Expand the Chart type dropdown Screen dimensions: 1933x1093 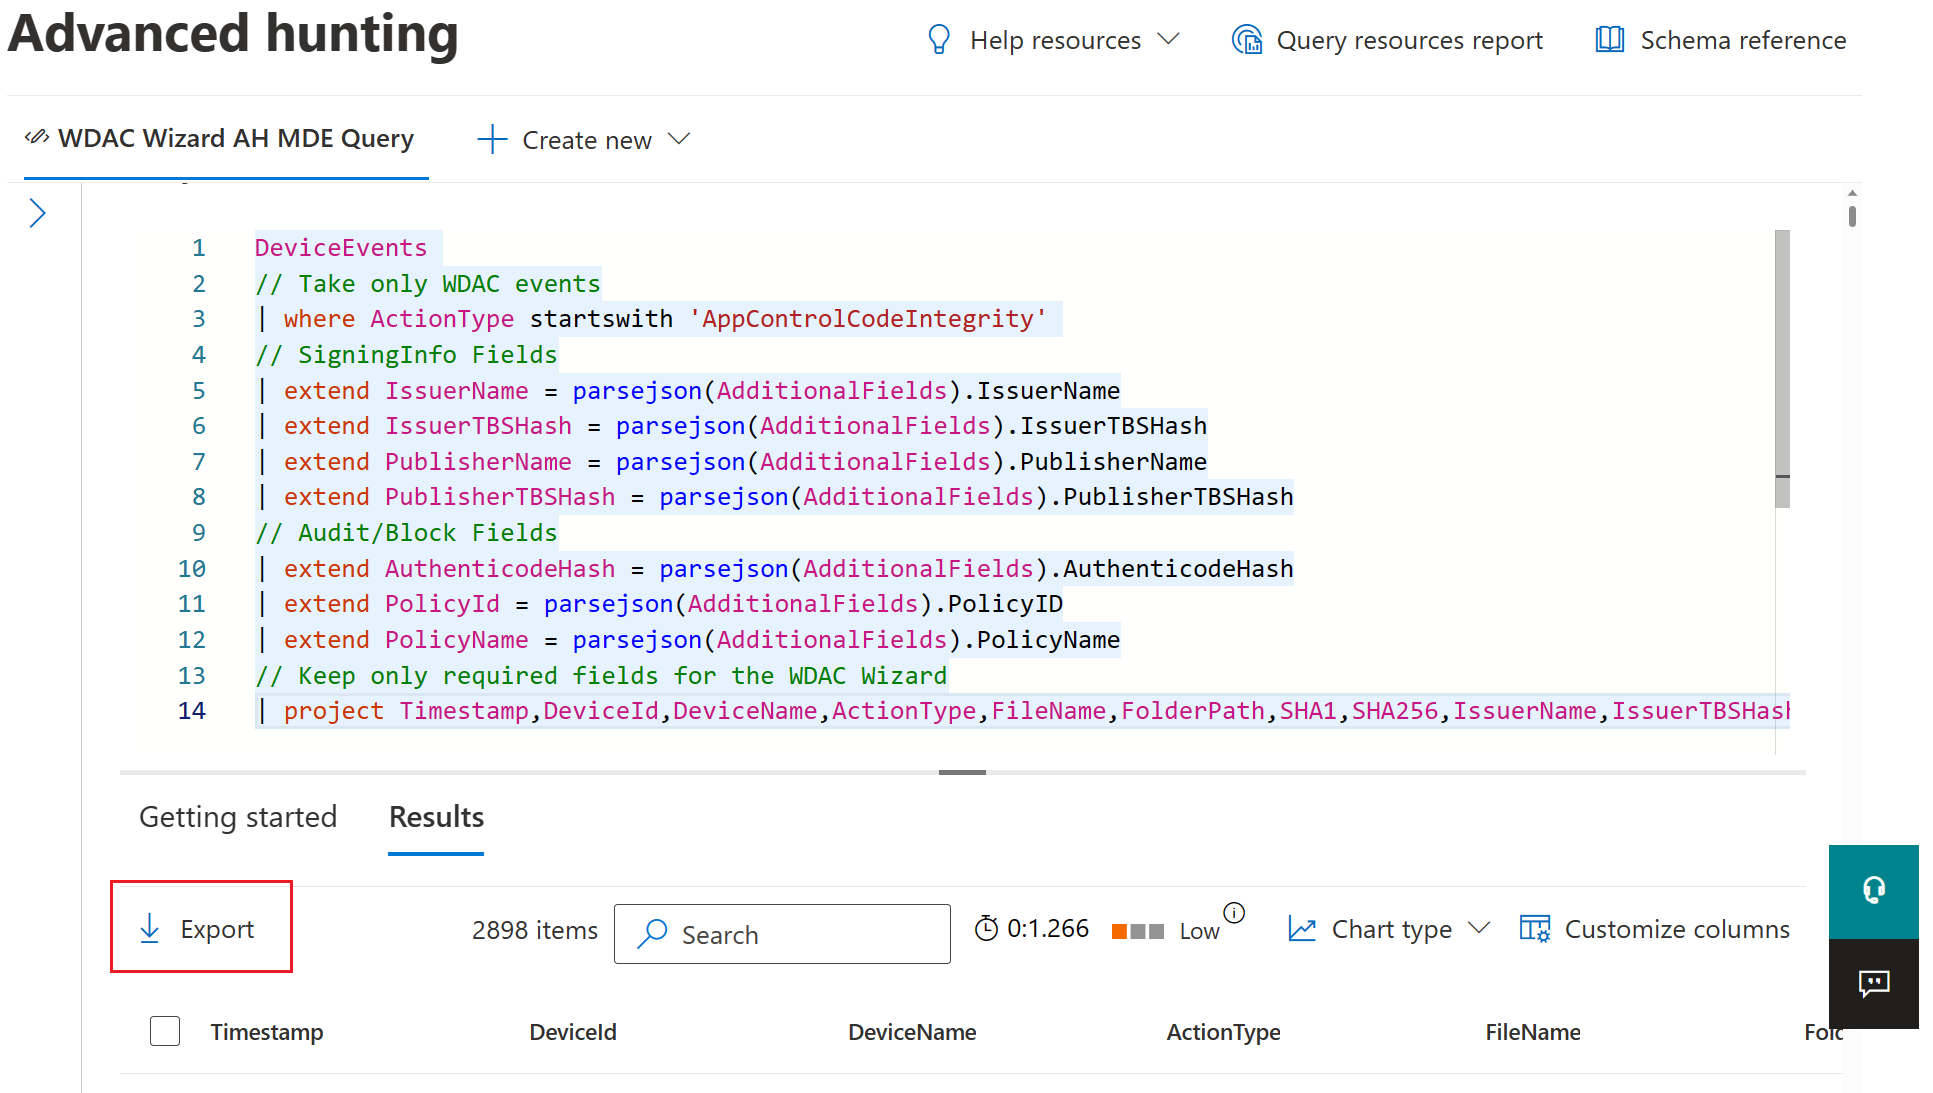[x=1479, y=928]
